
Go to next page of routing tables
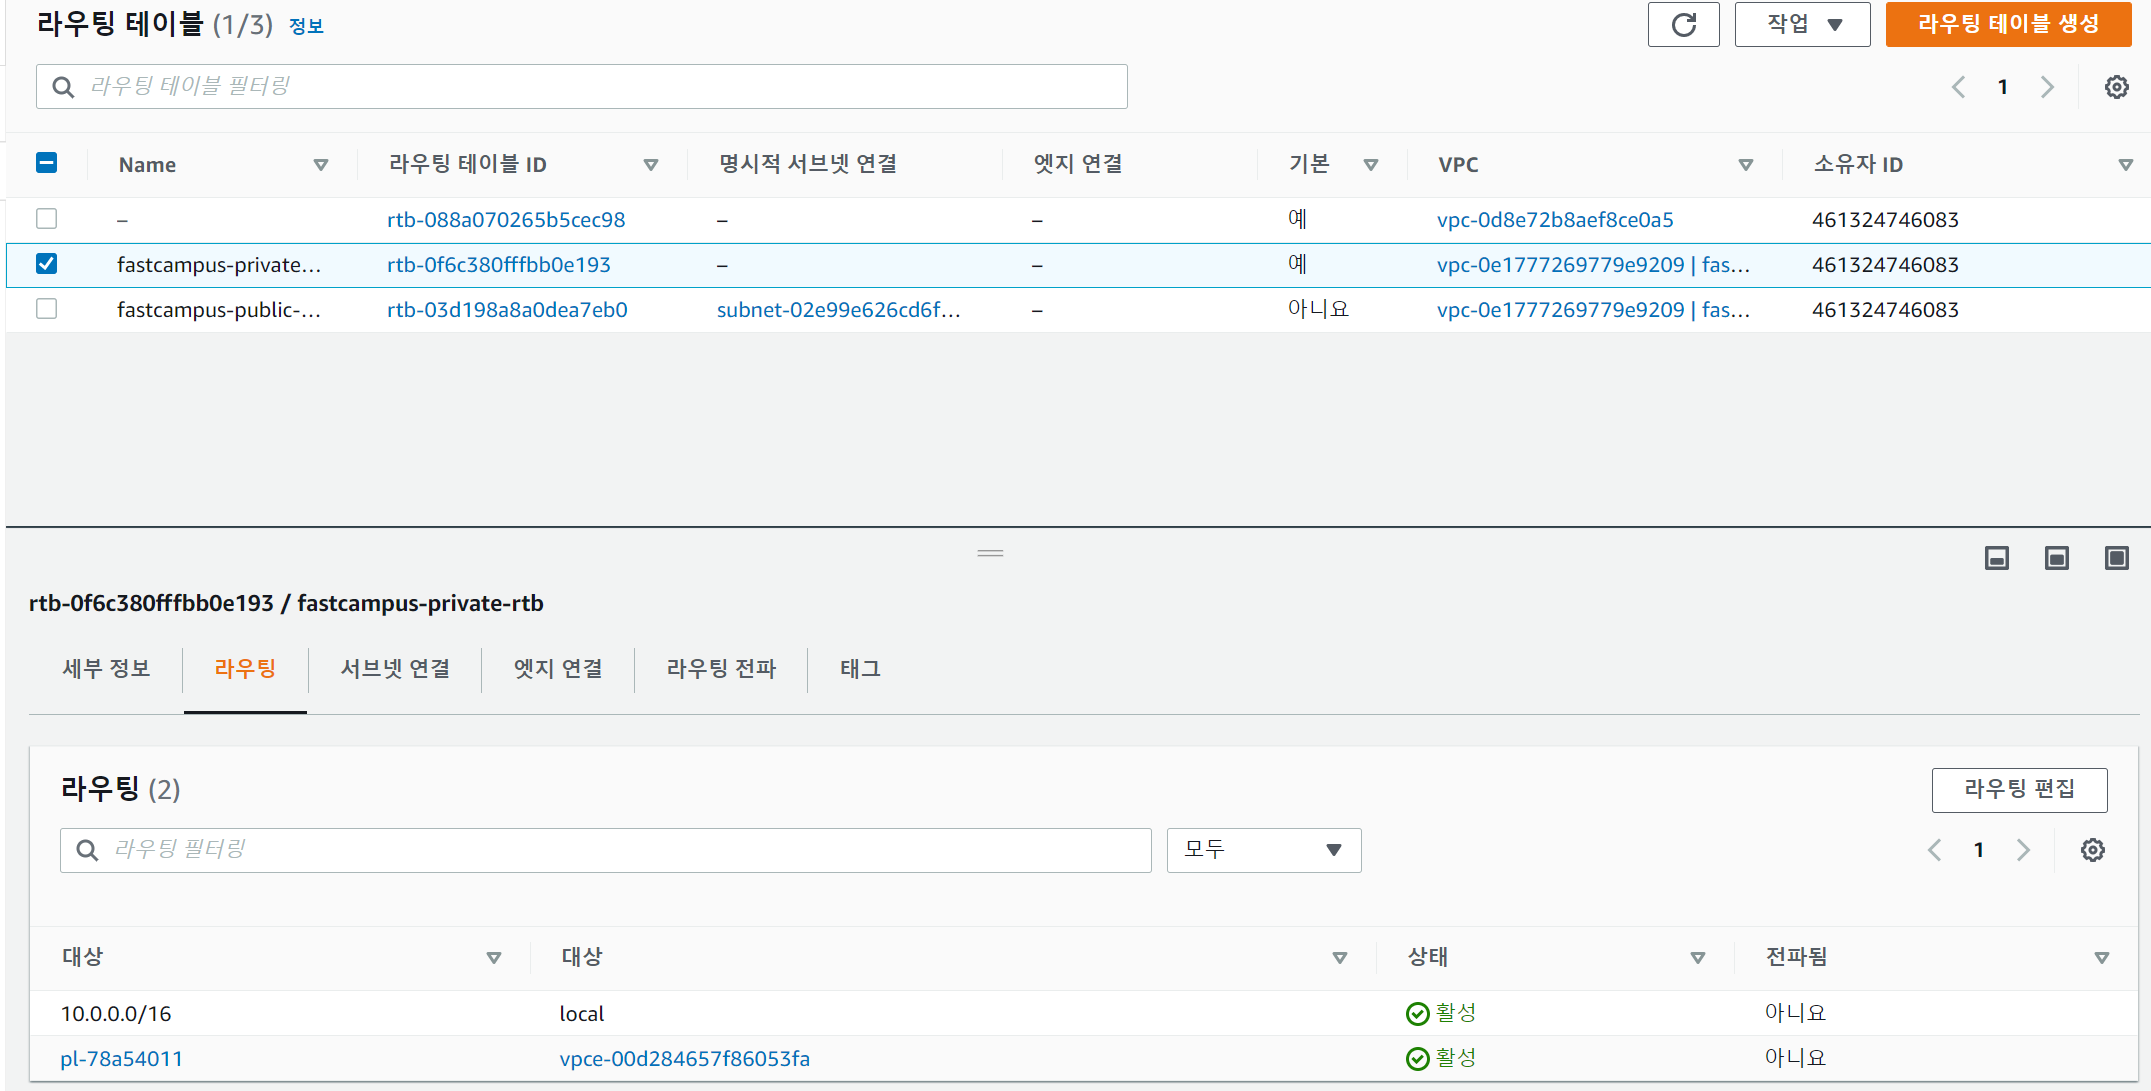[2047, 87]
